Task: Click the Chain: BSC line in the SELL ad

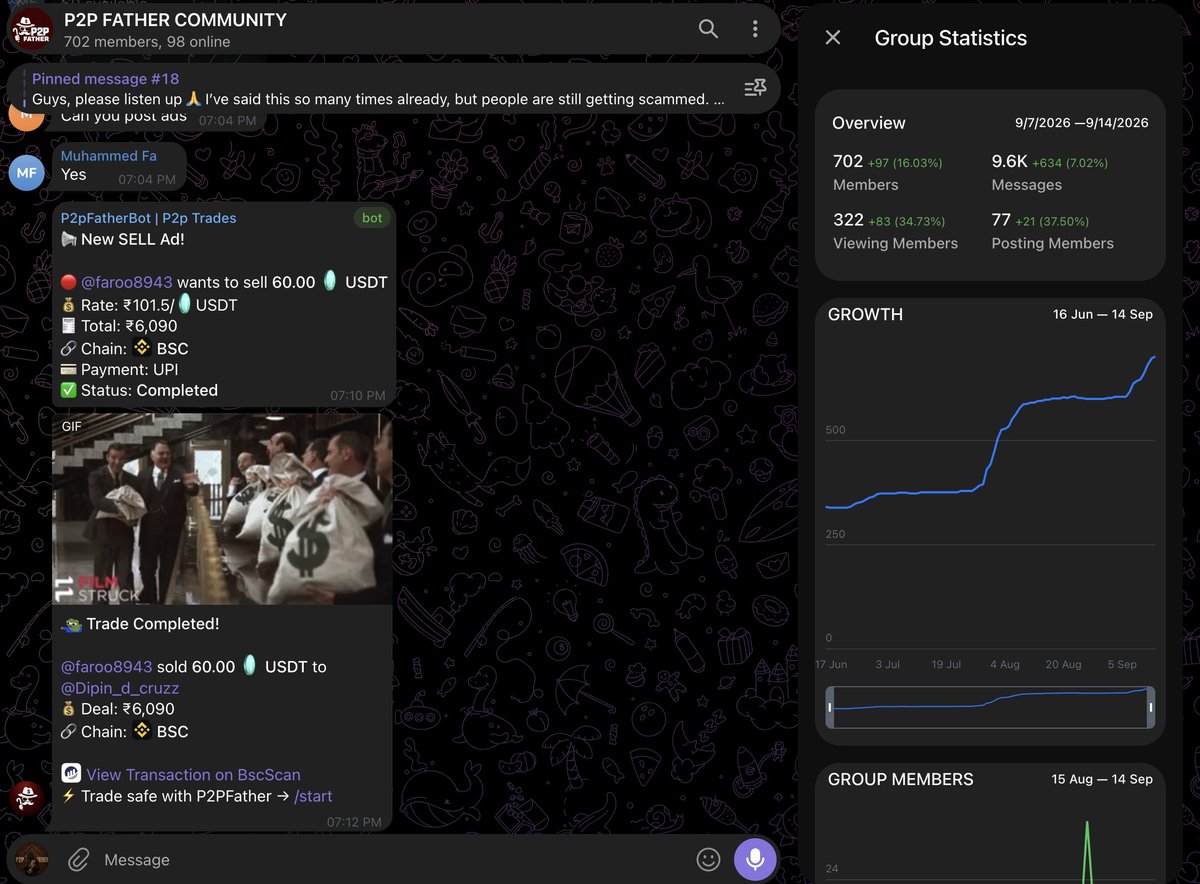Action: click(124, 348)
